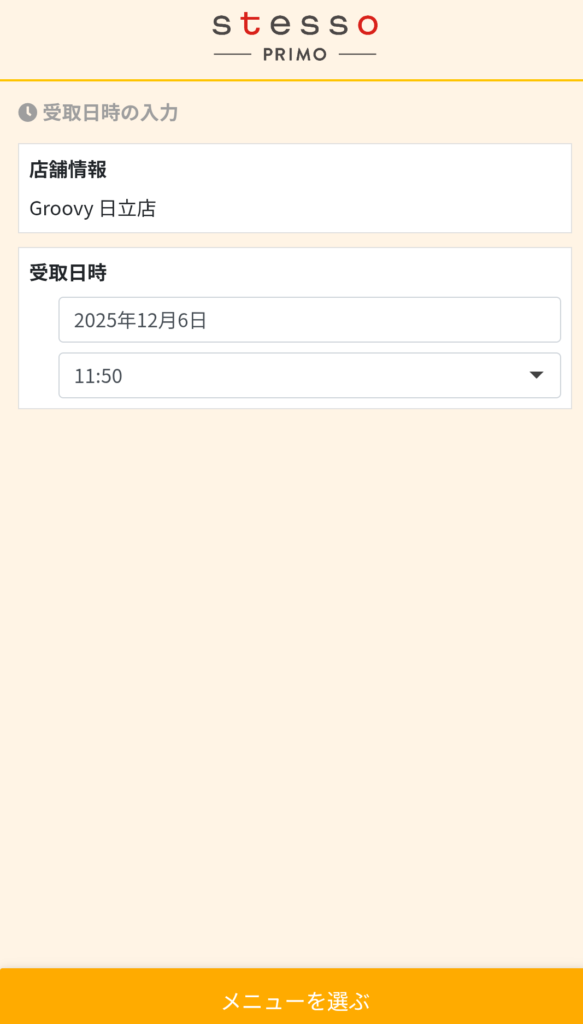Click the yellow divider line under the header
The image size is (583, 1024).
(x=291, y=80)
